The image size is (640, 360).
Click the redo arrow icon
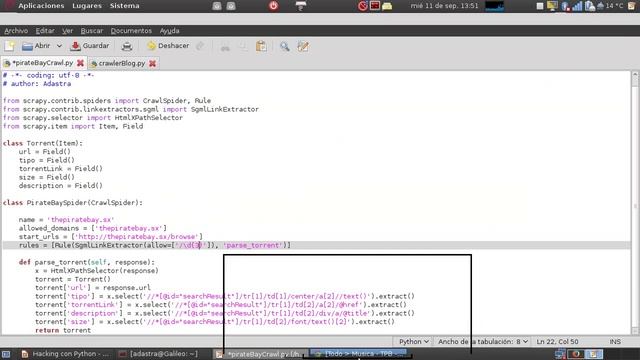pos(200,46)
